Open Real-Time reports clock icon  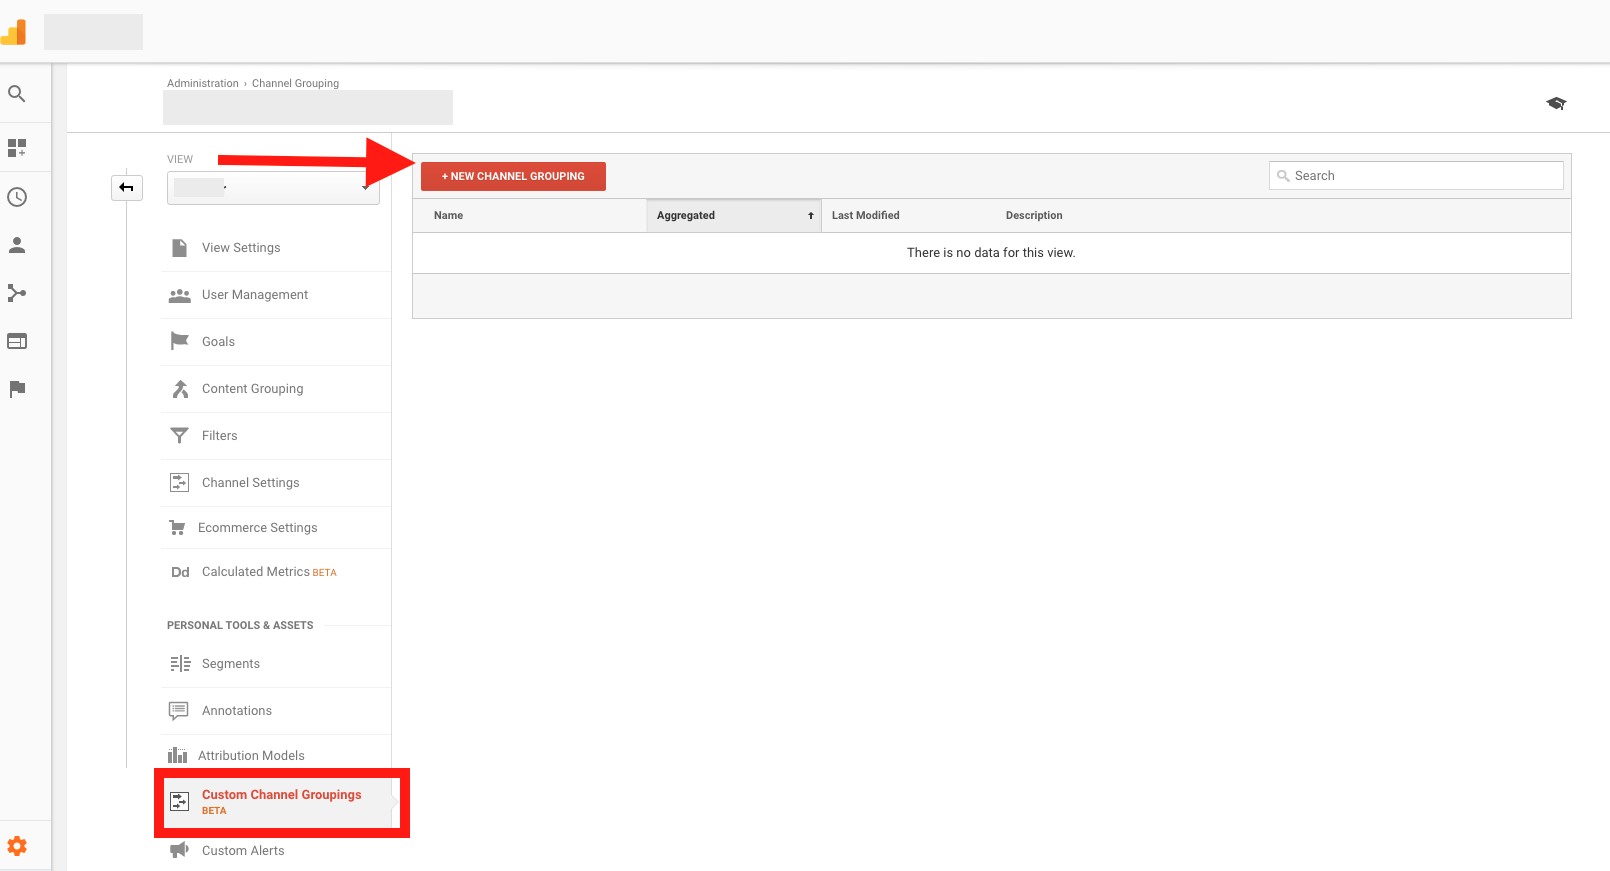pos(17,197)
